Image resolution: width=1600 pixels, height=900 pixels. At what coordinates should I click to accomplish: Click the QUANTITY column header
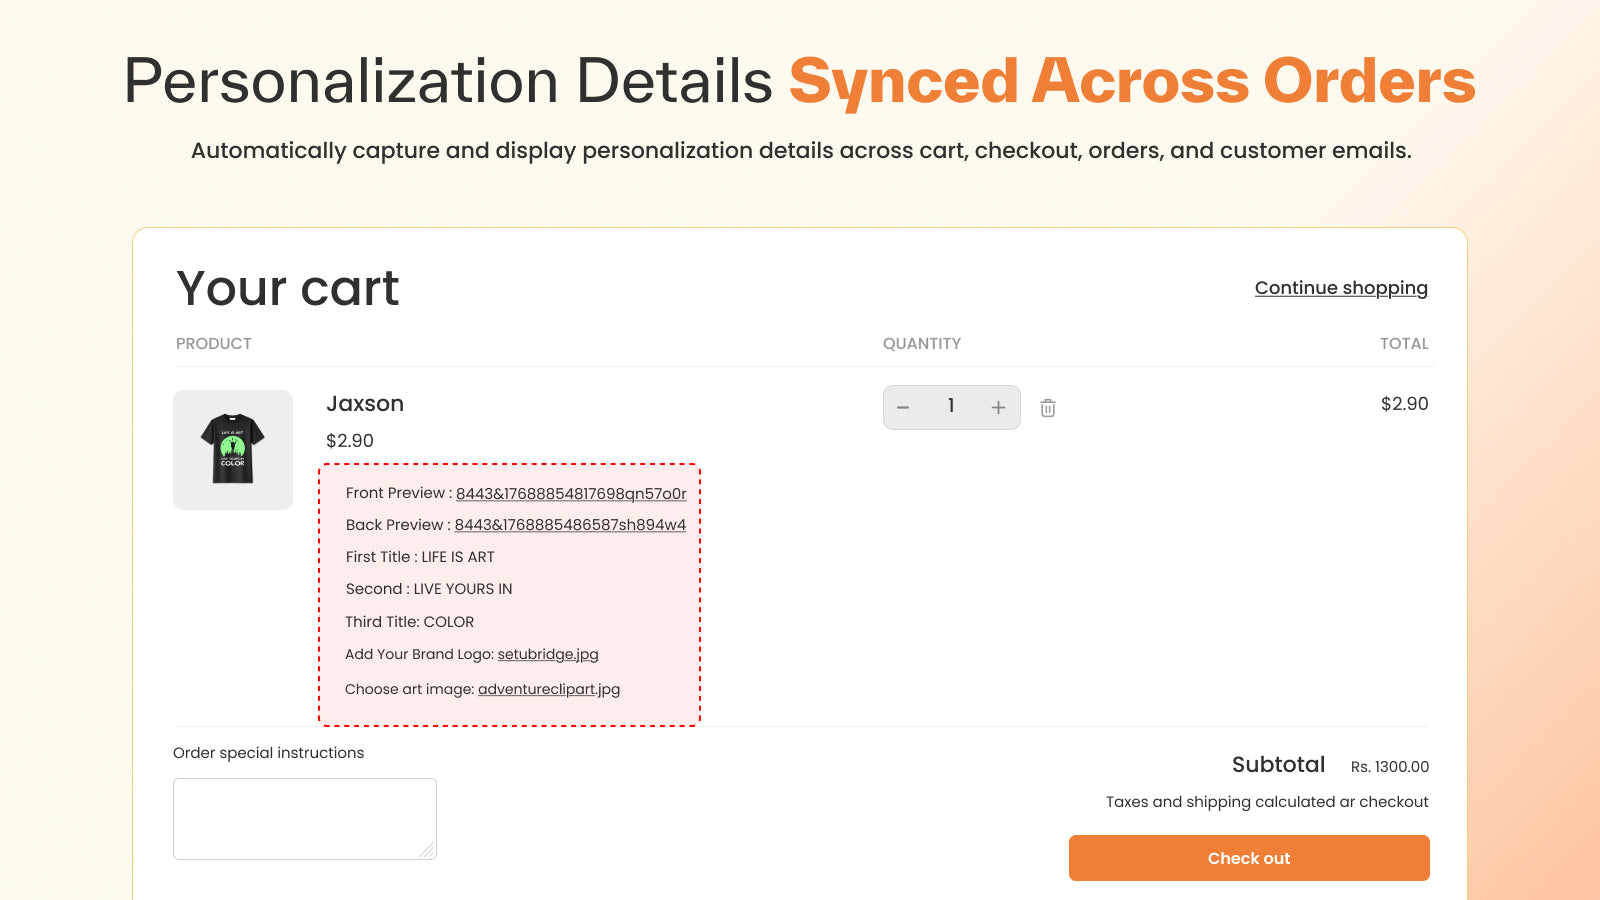(x=921, y=343)
